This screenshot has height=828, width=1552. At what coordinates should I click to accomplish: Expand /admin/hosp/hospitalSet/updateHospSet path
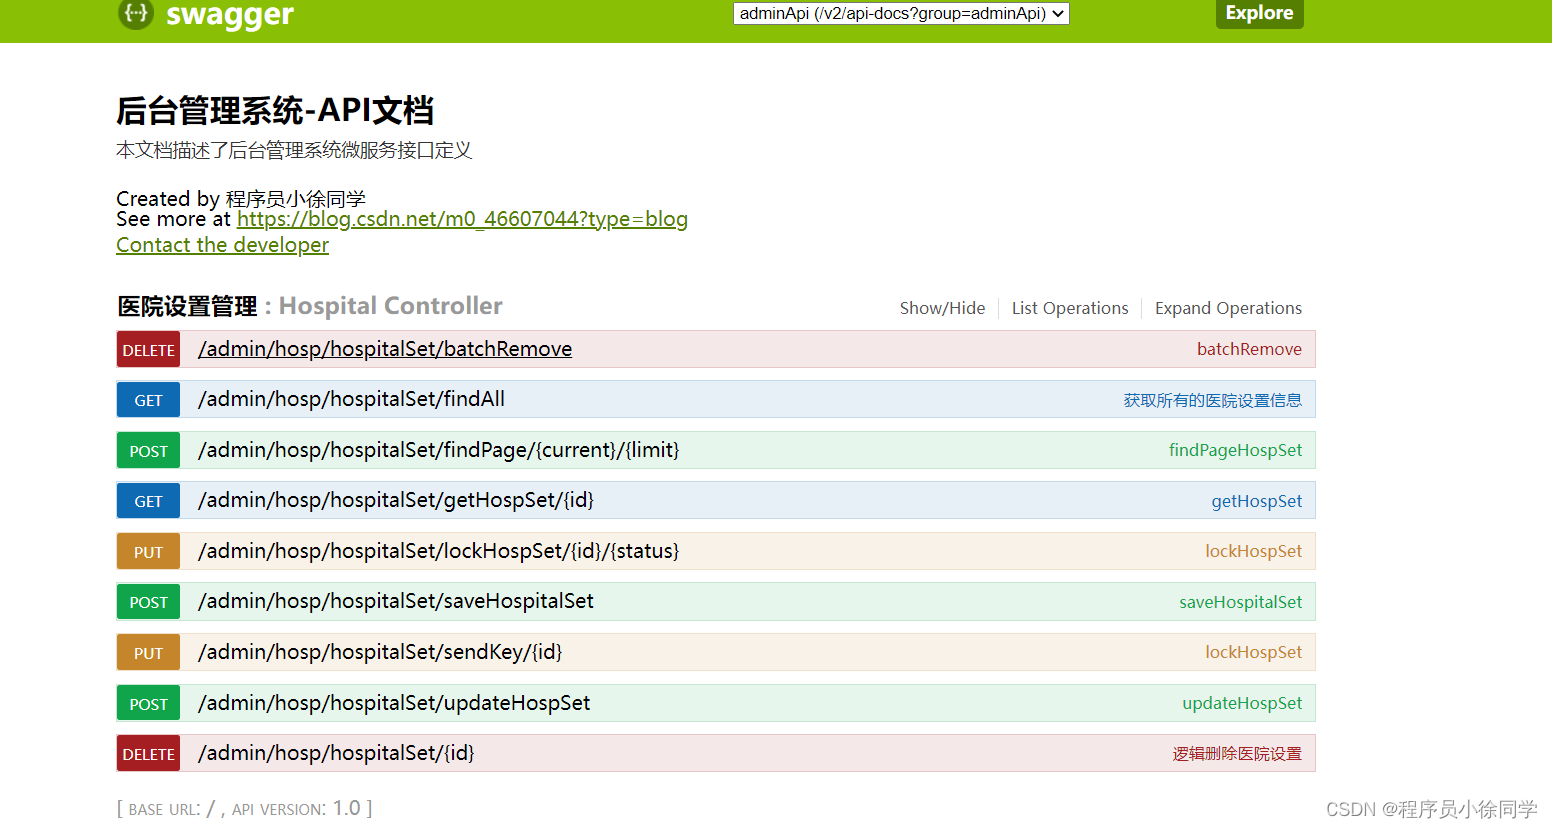394,703
